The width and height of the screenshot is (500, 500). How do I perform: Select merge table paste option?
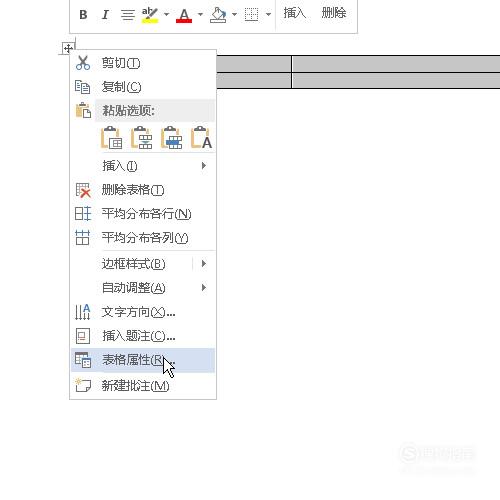142,137
